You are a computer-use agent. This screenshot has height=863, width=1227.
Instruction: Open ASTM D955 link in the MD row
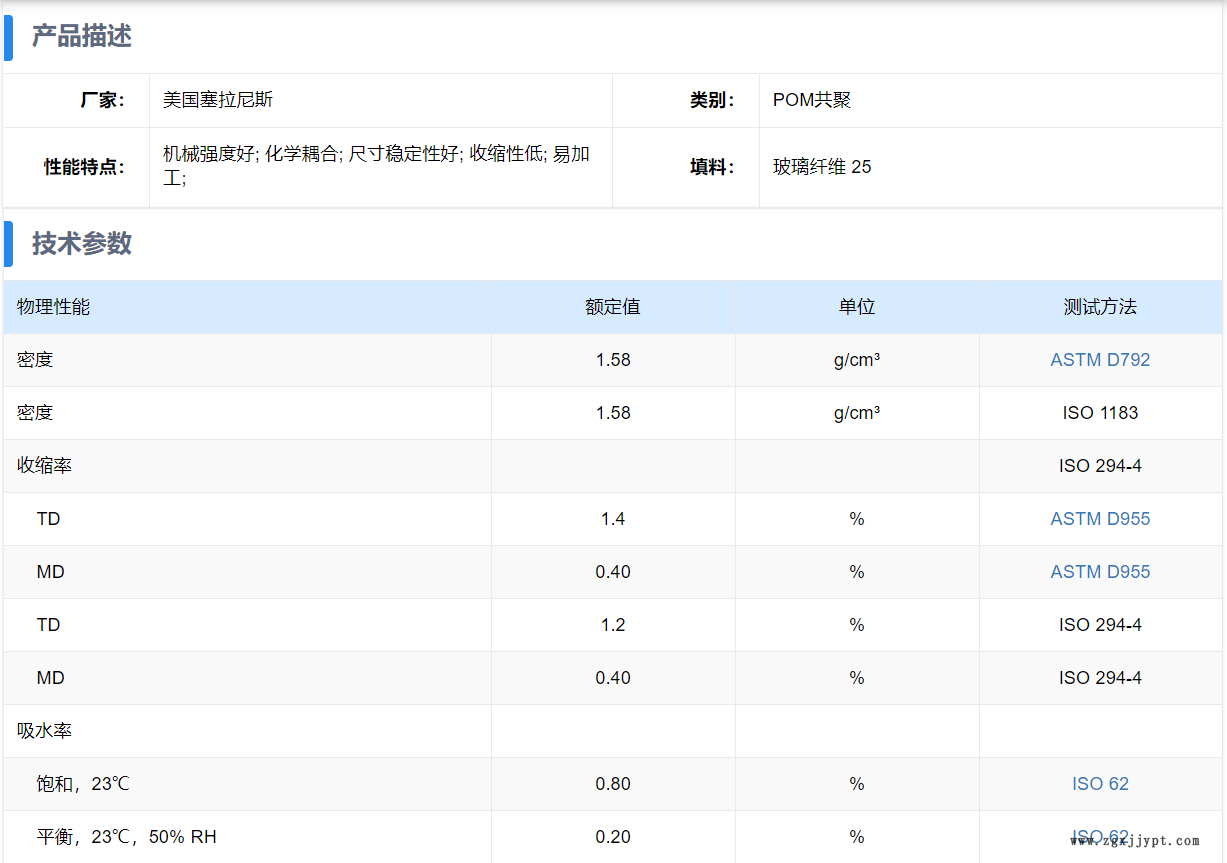click(x=1100, y=572)
